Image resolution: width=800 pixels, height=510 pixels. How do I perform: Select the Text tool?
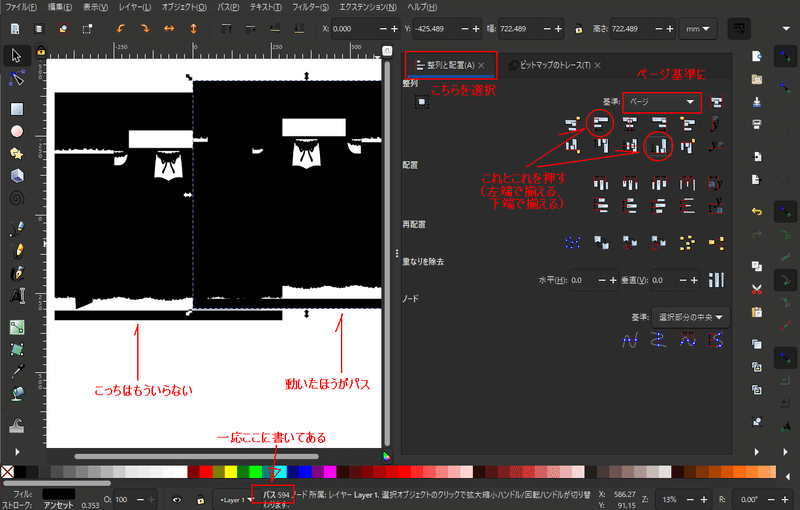coord(17,296)
